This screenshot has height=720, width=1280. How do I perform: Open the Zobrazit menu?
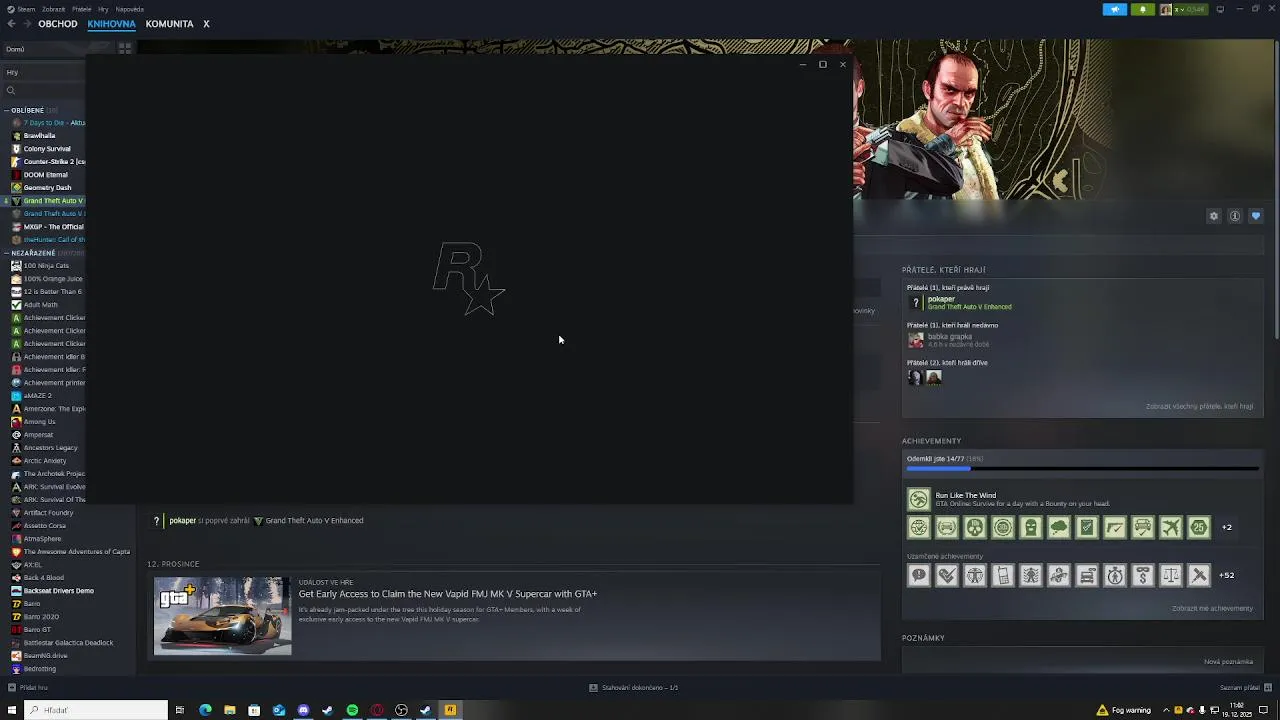pos(54,9)
